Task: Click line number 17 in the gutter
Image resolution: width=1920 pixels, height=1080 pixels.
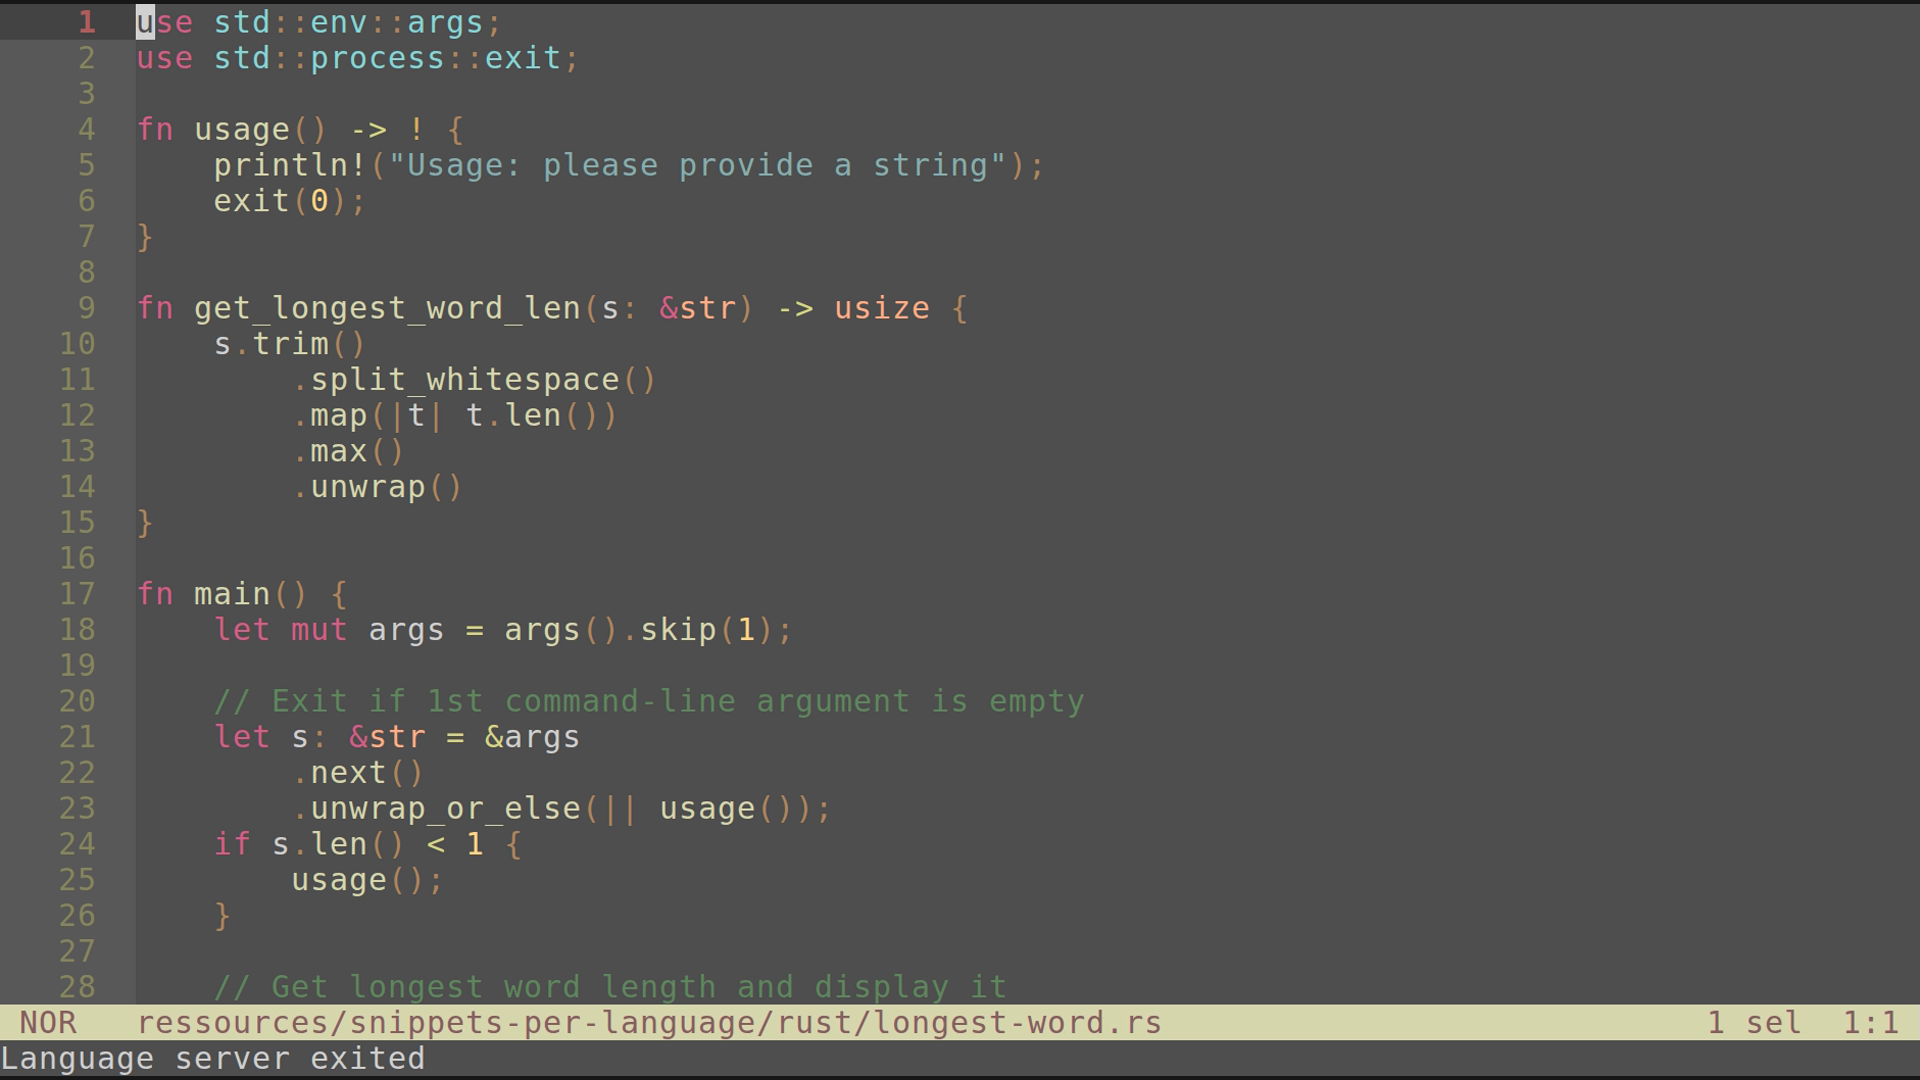Action: coord(77,594)
